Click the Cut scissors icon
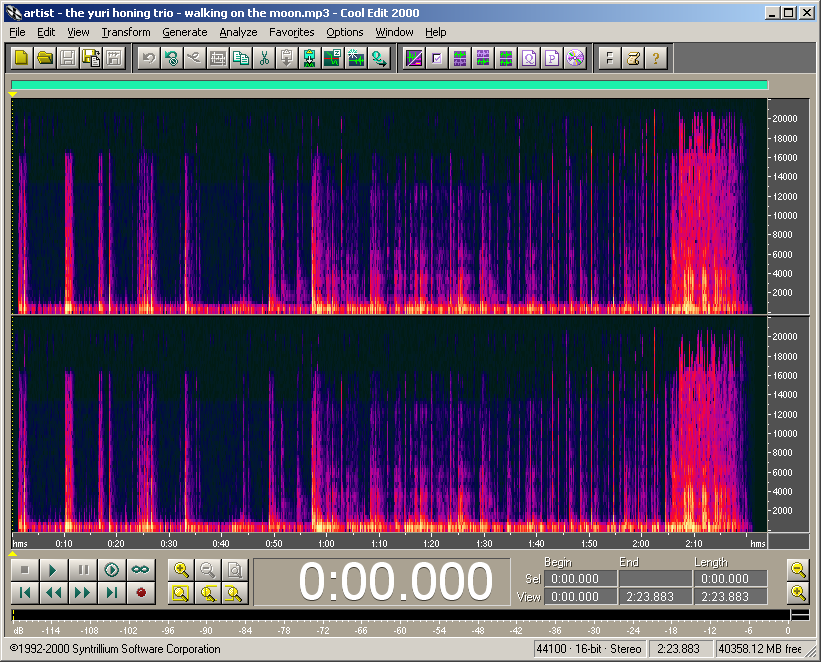This screenshot has width=821, height=662. (264, 58)
